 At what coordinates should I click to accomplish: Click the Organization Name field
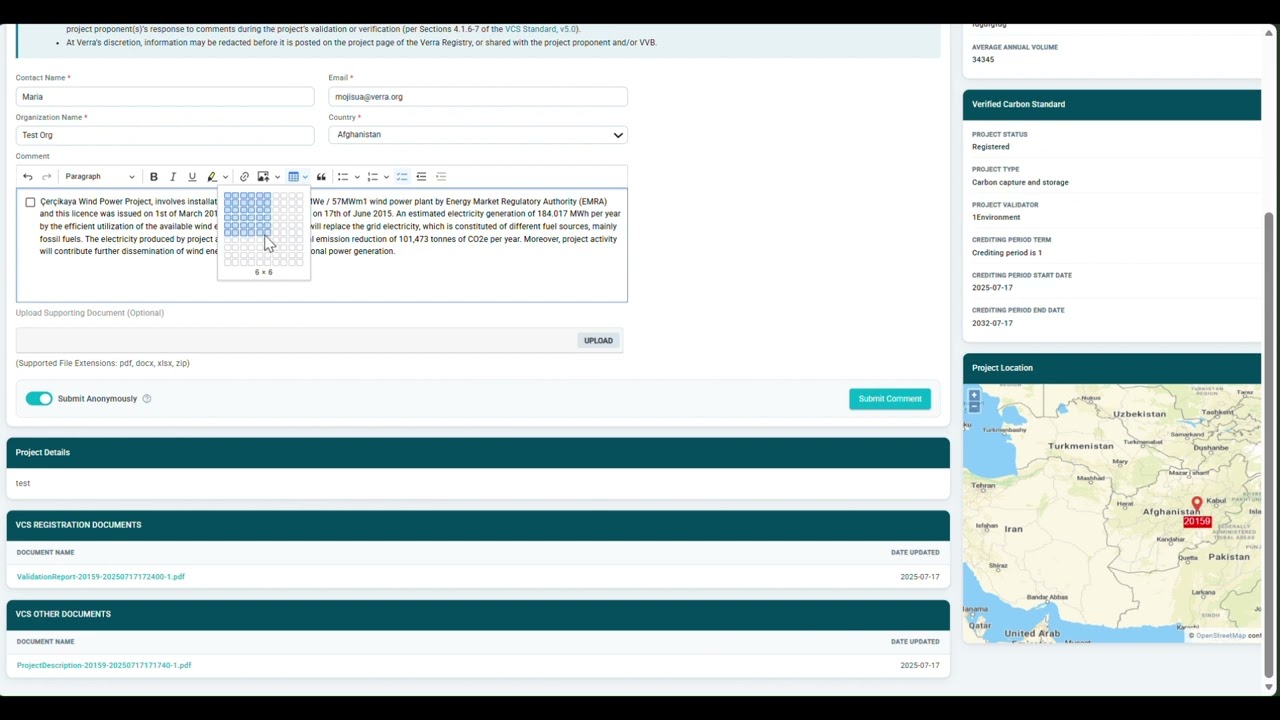click(x=165, y=135)
